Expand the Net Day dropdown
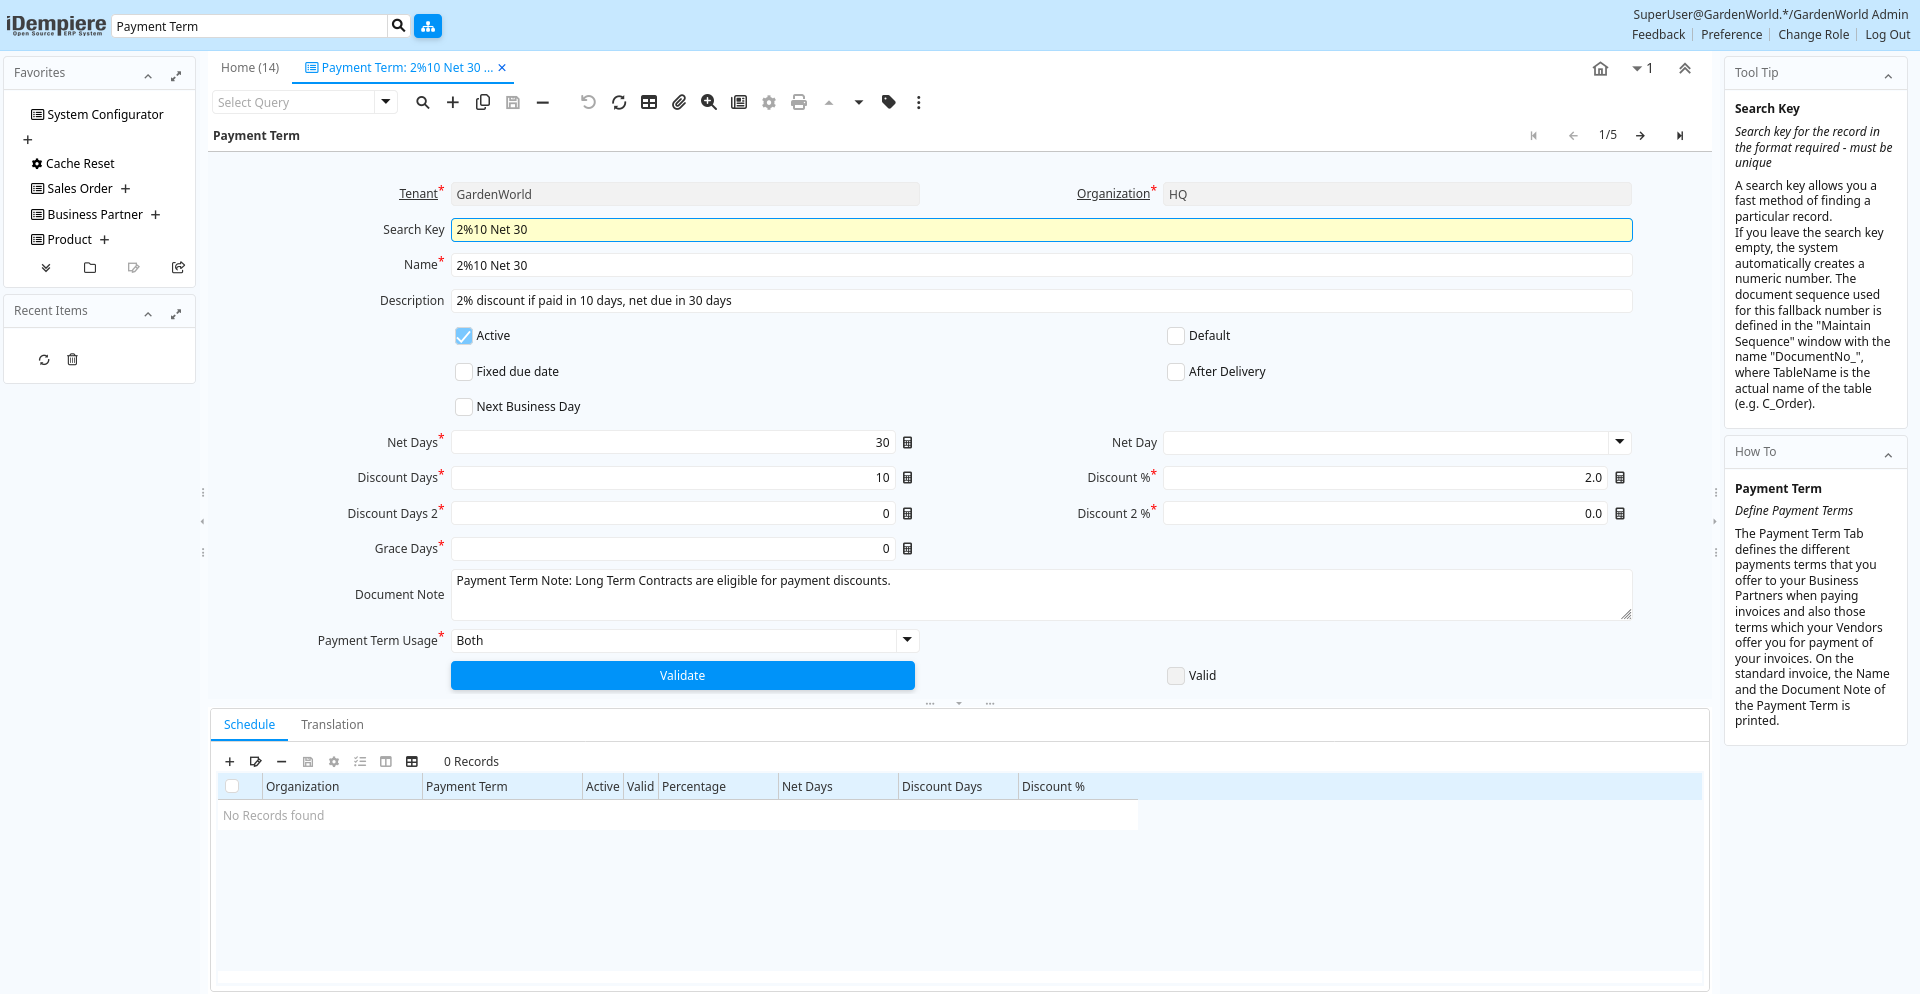The image size is (1920, 994). 1619,442
